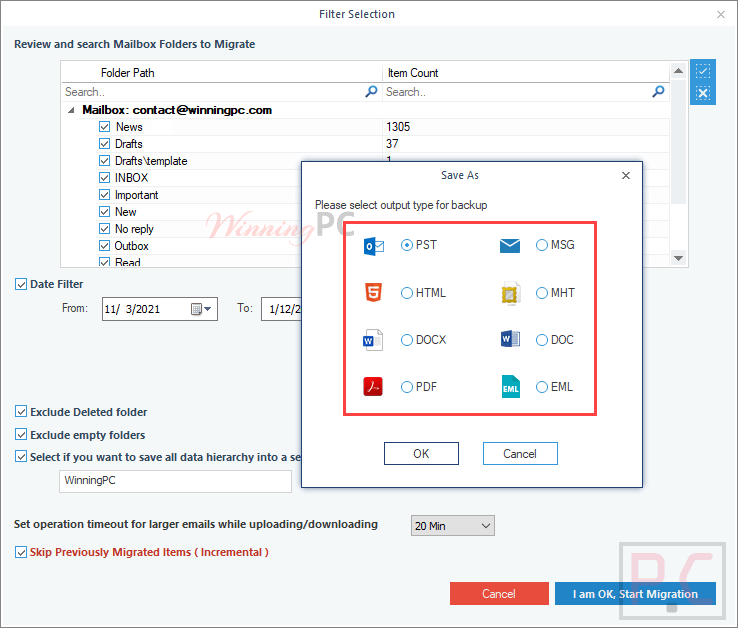Click the DOC Word file icon

pos(510,339)
